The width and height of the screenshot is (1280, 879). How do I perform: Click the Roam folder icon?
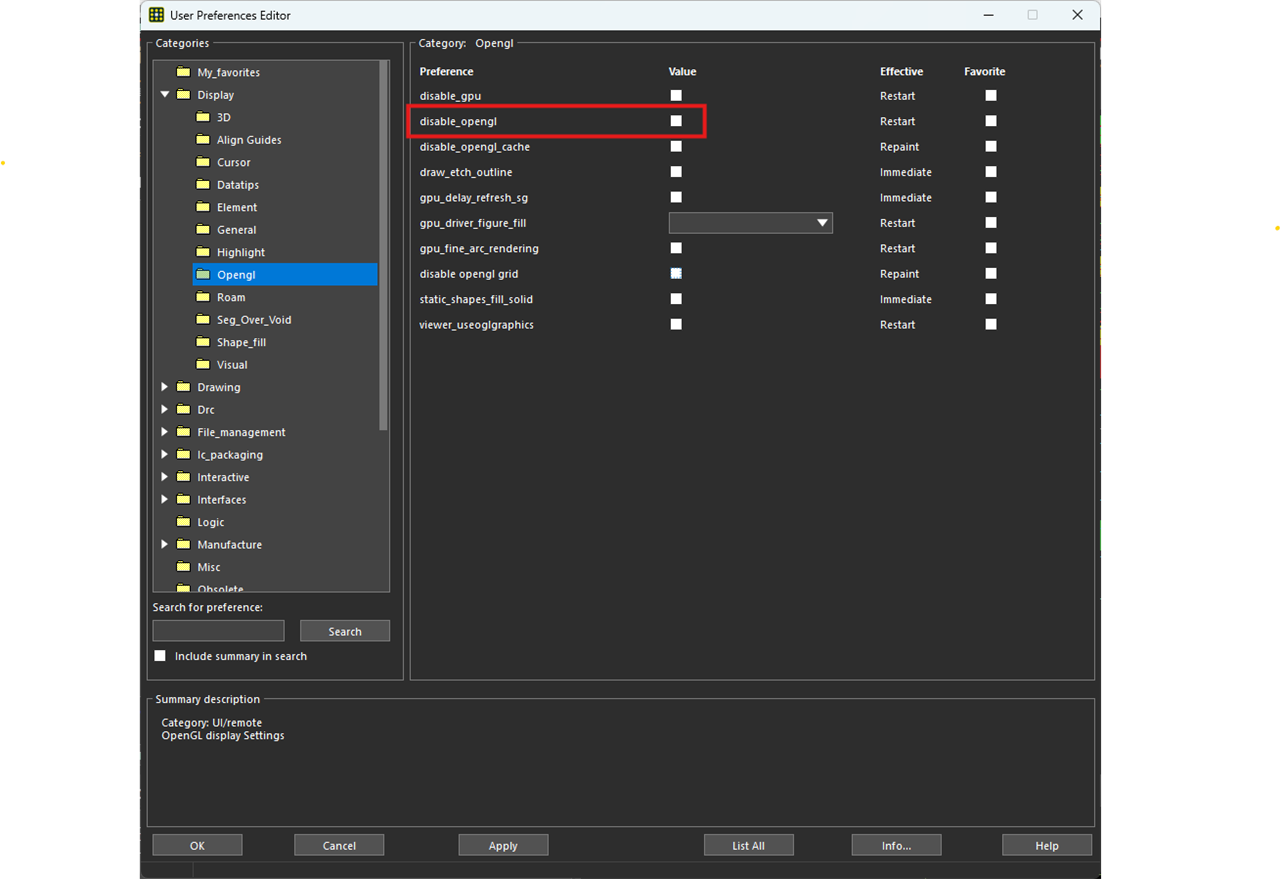coord(203,297)
